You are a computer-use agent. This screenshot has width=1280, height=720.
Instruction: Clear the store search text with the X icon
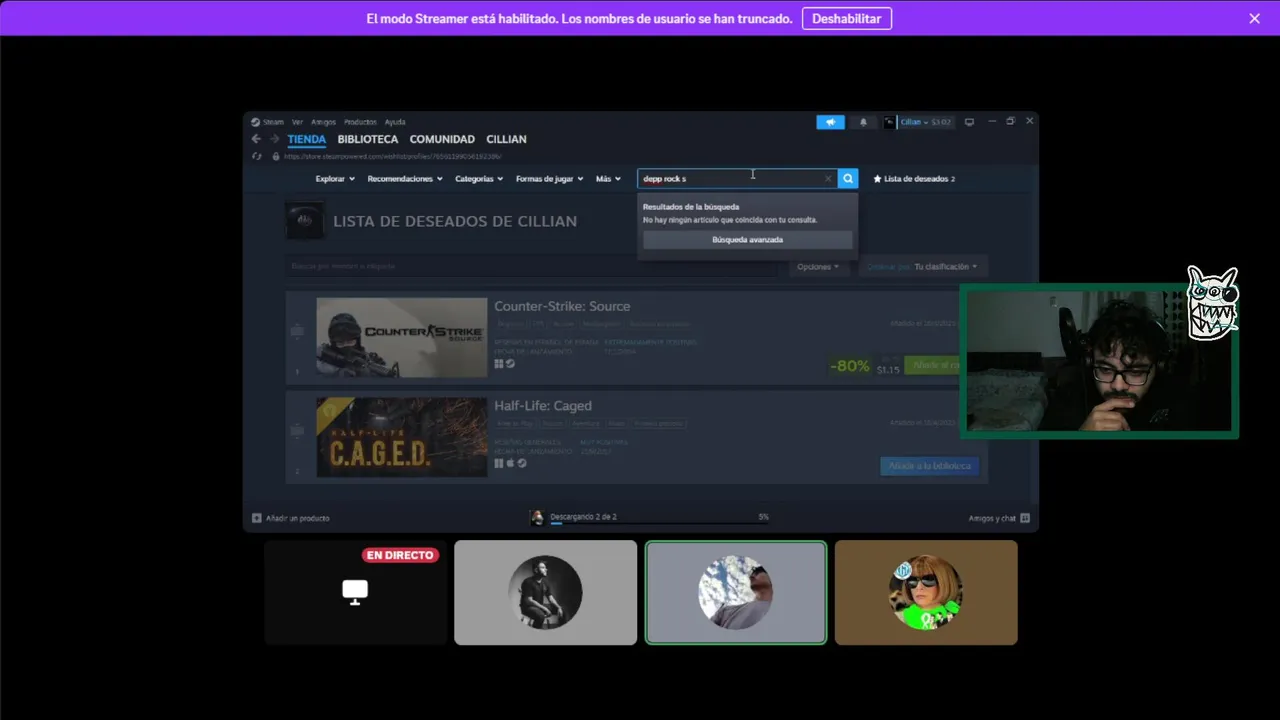(x=828, y=179)
